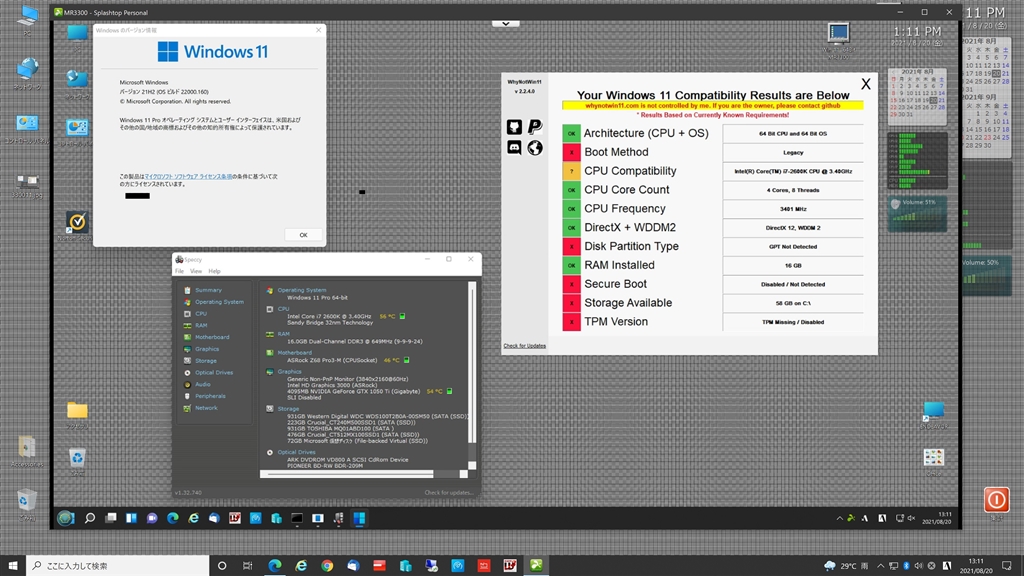The width and height of the screenshot is (1024, 576).
Task: Select Audio in Speccy sidebar
Action: (202, 384)
